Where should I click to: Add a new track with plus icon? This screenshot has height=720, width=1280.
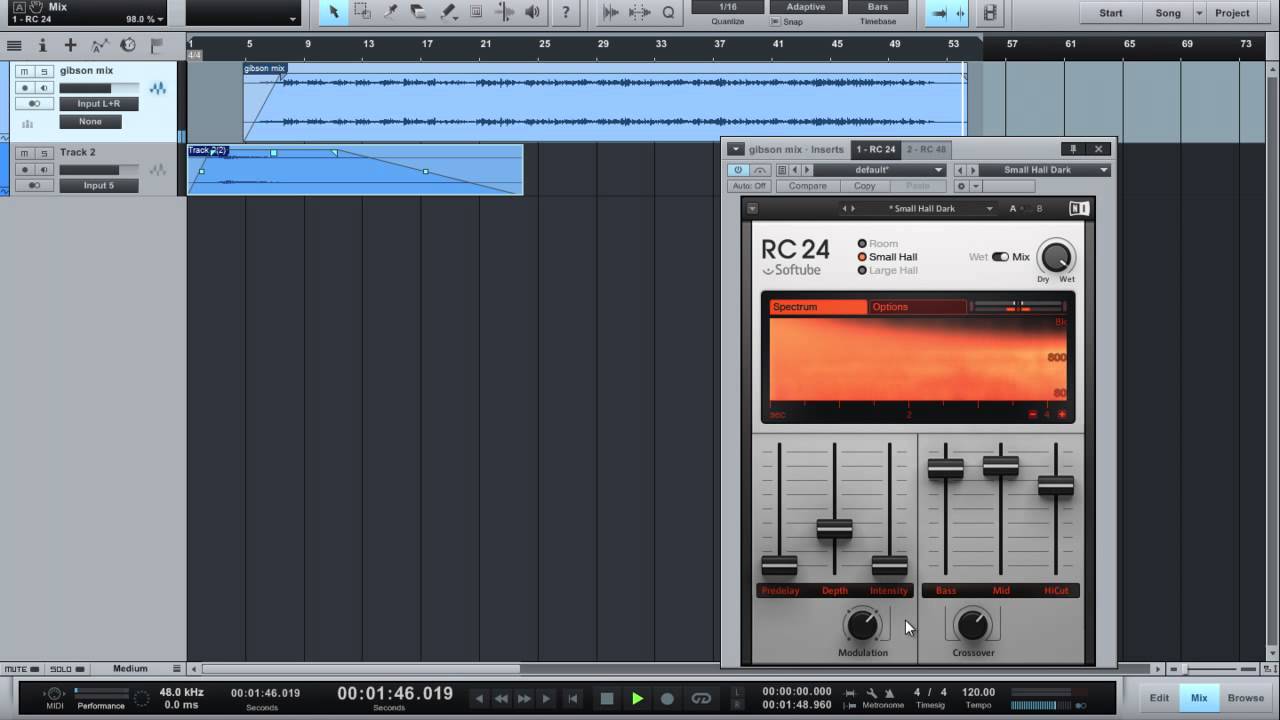(70, 45)
